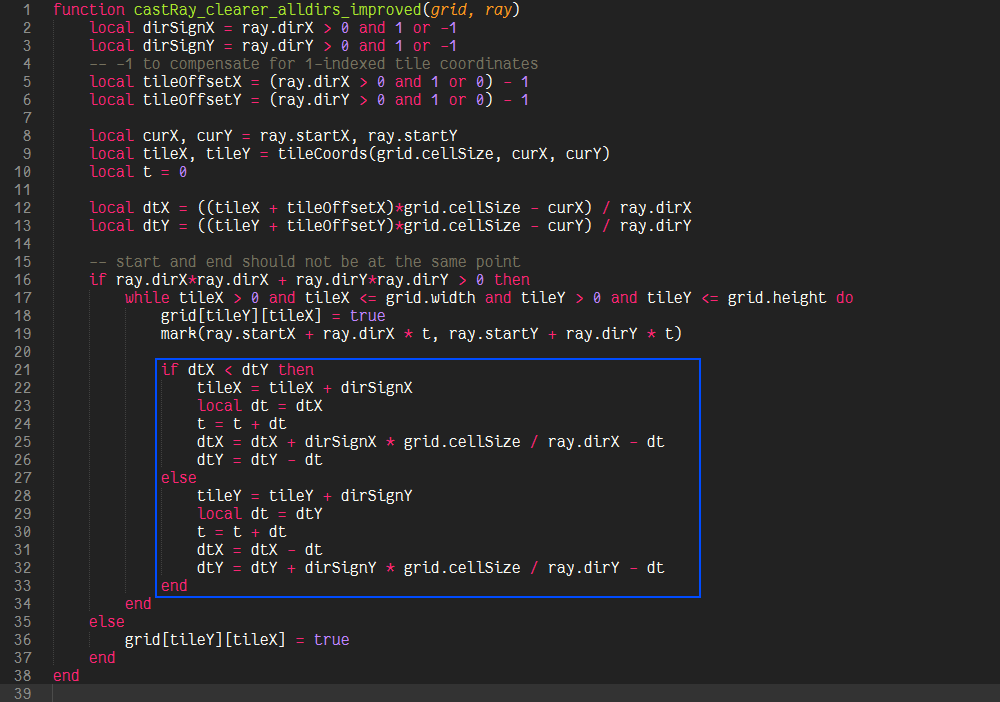Click line number 33 in the gutter
Screen dimensions: 1000x702
coord(23,586)
